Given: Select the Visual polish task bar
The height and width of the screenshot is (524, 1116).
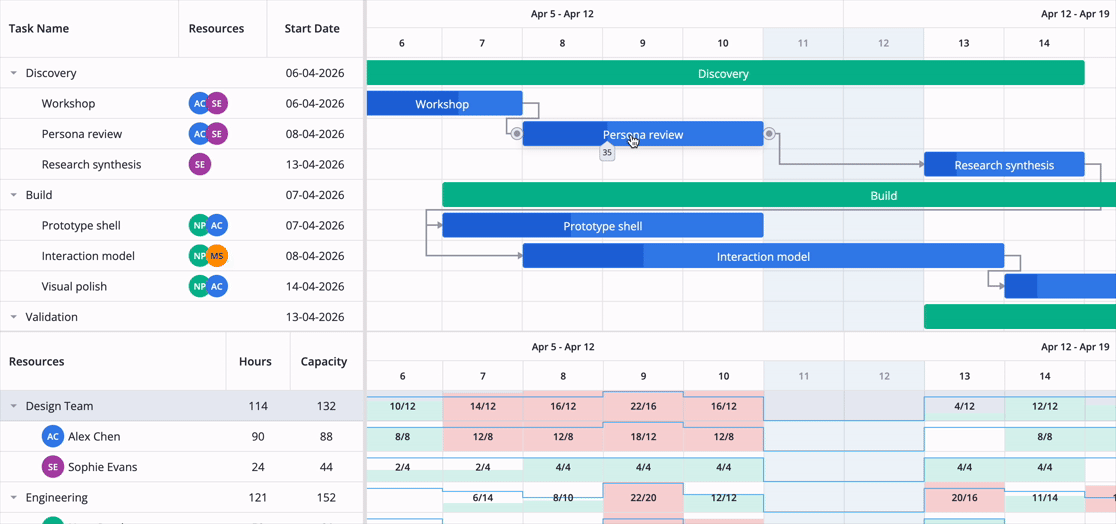Looking at the screenshot, I should 1060,287.
